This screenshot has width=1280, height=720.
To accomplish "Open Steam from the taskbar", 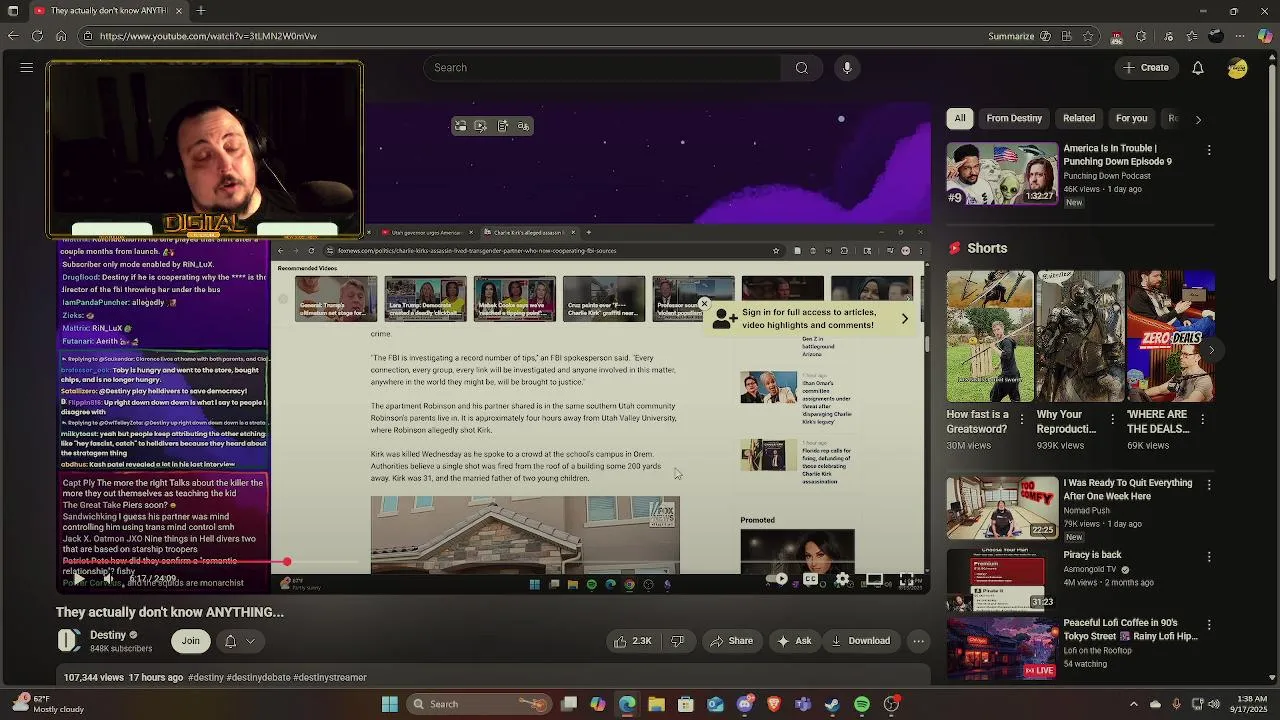I will point(832,704).
